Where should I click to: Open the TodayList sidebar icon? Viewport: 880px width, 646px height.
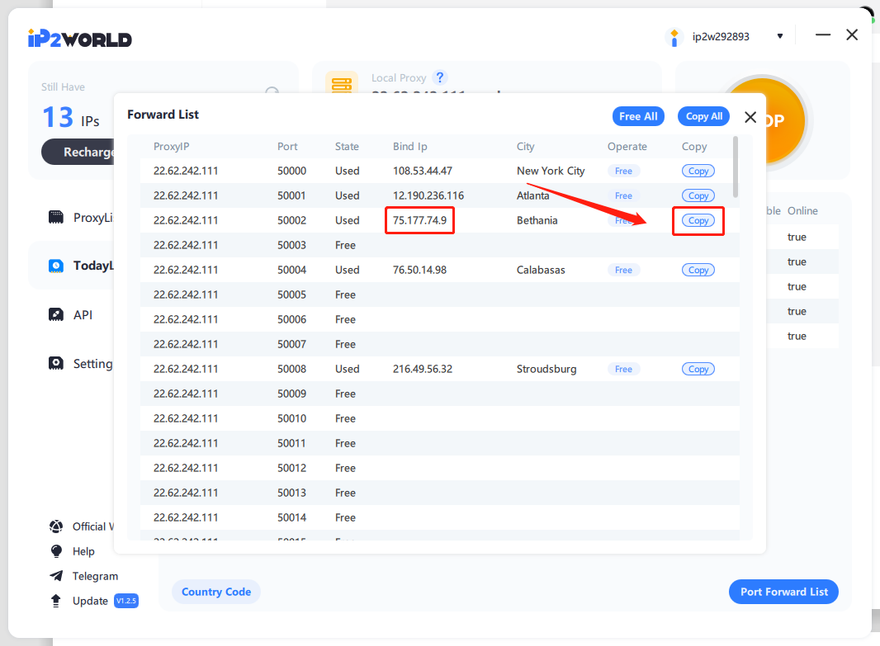(56, 265)
